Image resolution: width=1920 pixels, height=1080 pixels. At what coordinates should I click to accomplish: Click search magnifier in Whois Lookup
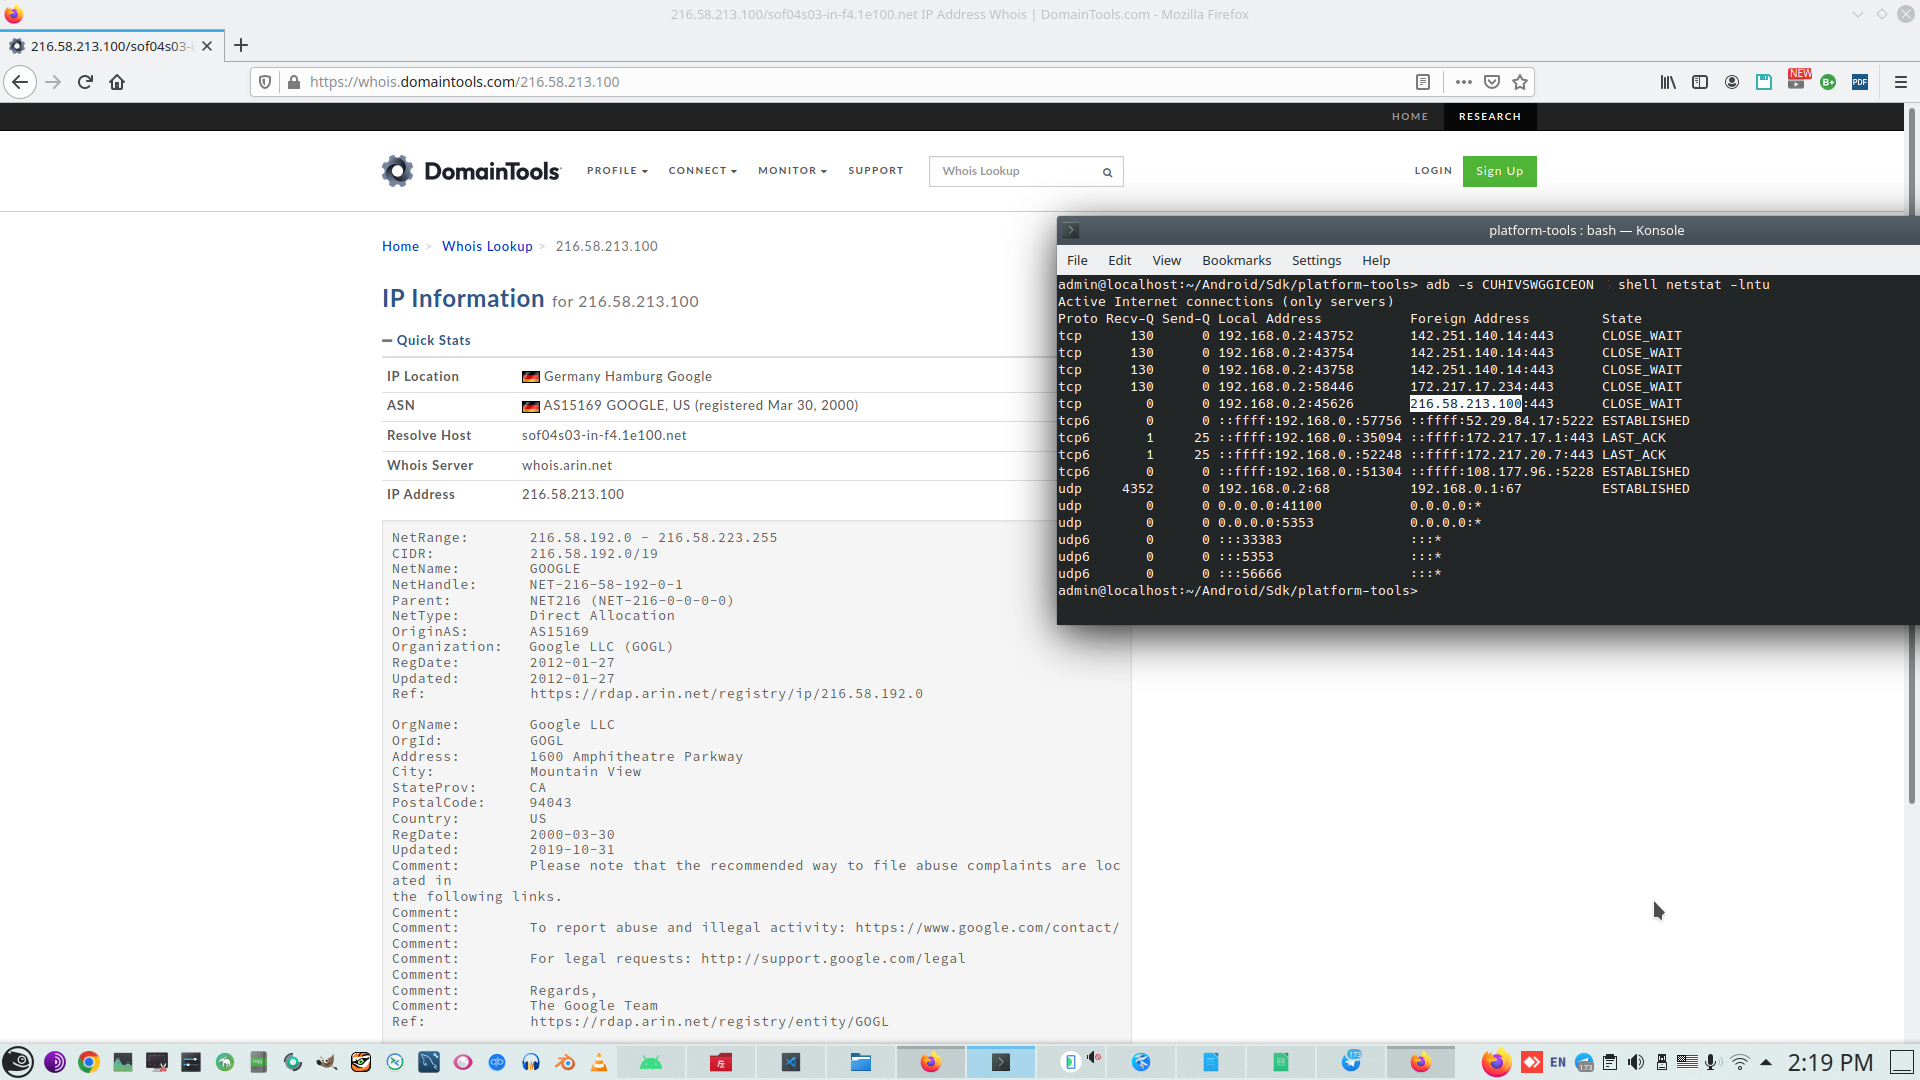click(x=1107, y=172)
